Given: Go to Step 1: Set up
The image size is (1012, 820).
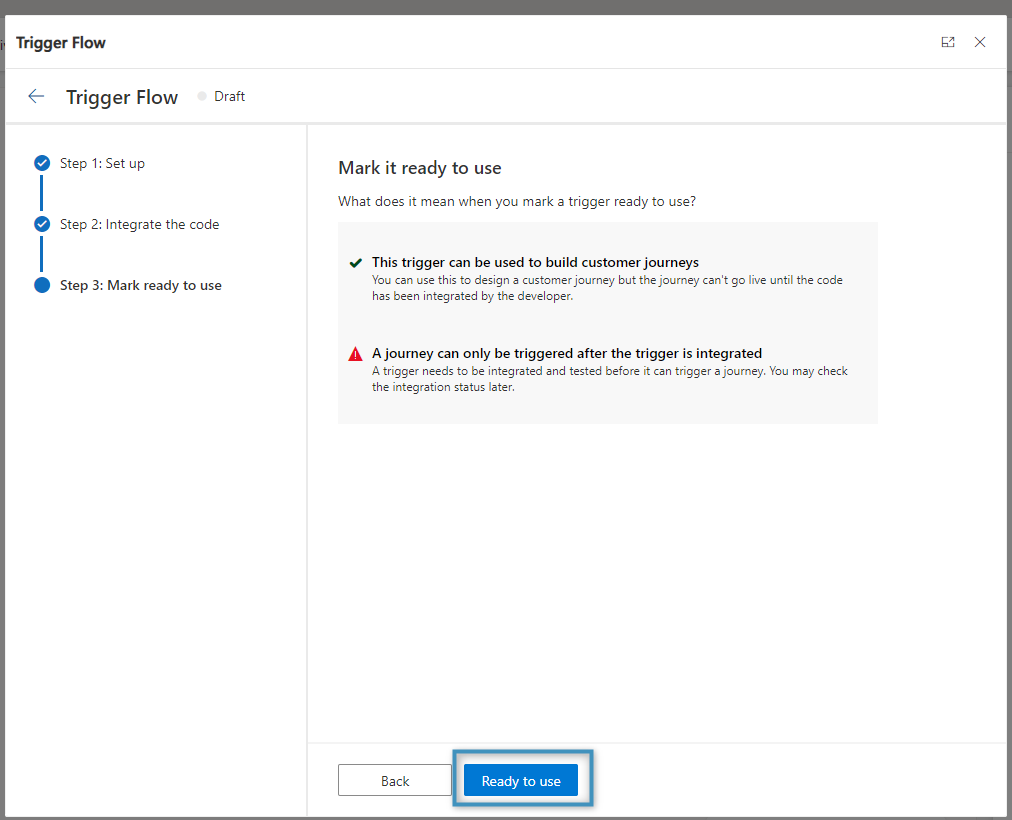Looking at the screenshot, I should 103,163.
